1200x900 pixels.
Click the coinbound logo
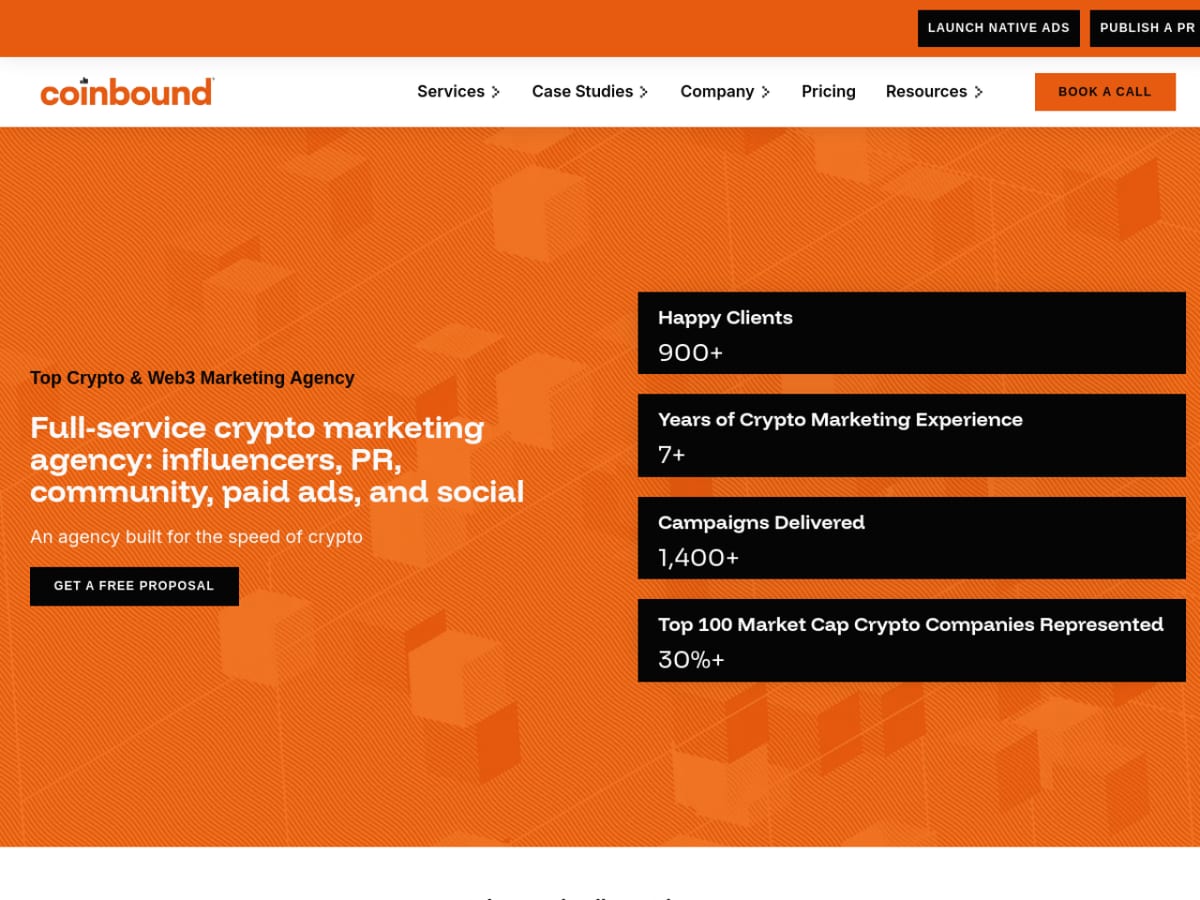(x=127, y=91)
